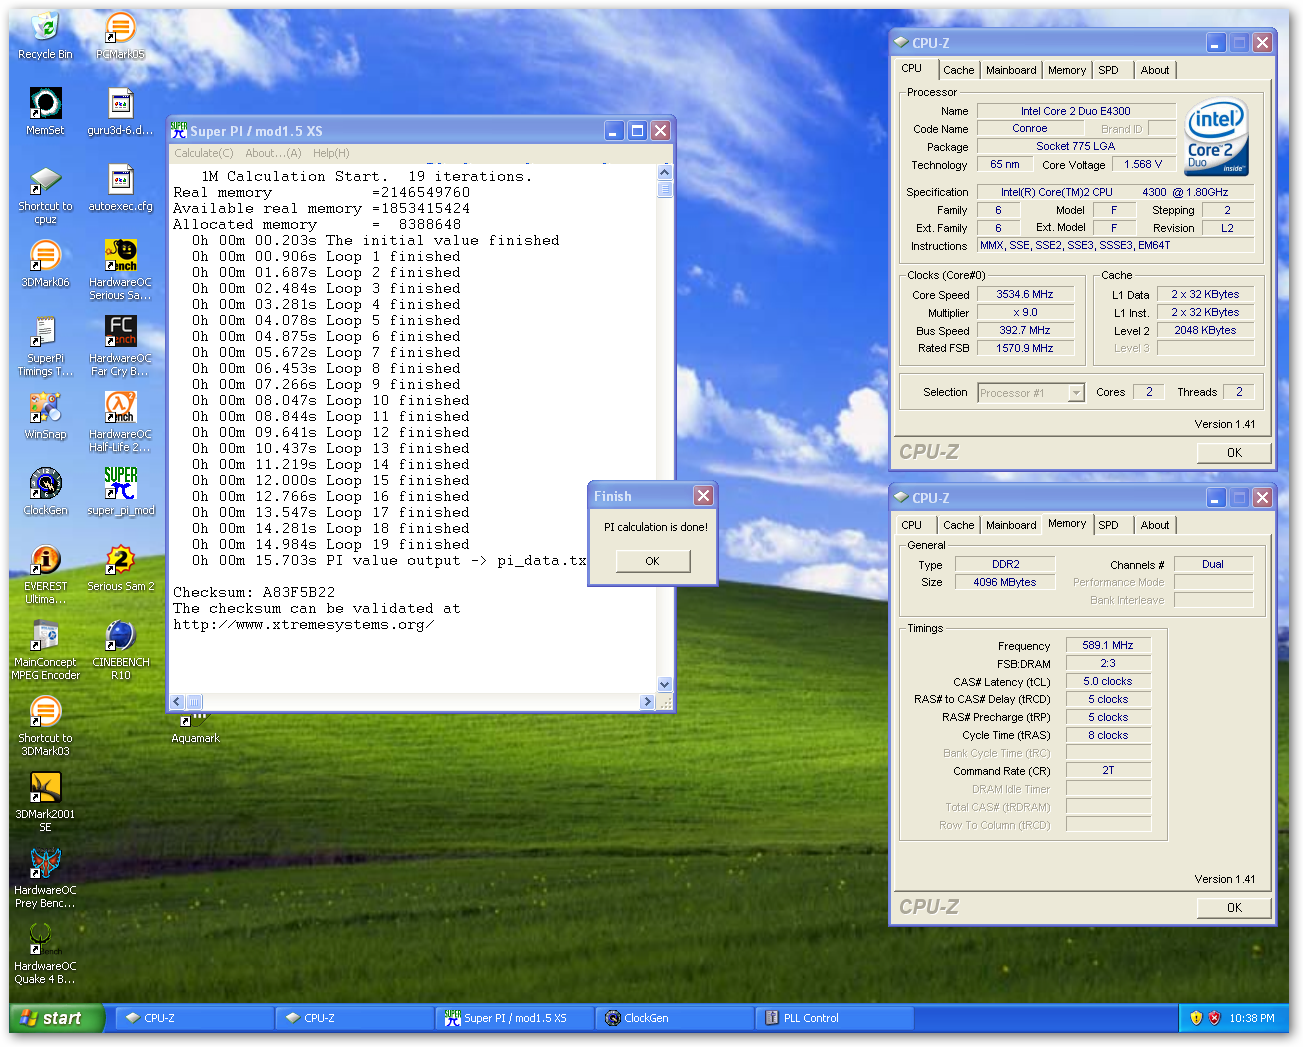Click the Core Speed 3534.6 MHz value
This screenshot has height=1047, width=1303.
point(1025,295)
